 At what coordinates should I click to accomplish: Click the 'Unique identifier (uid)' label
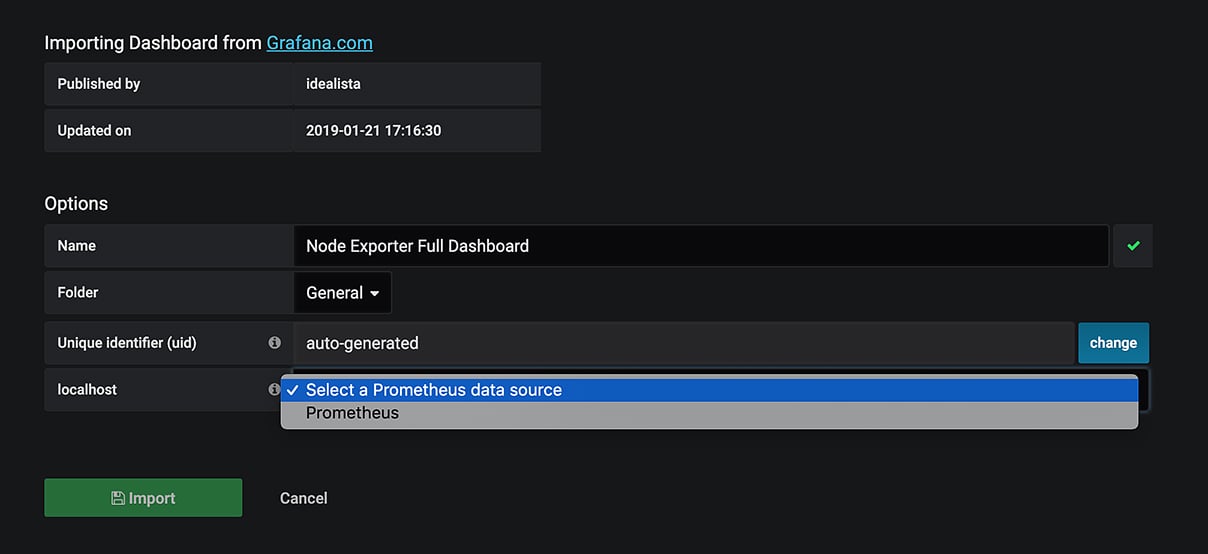click(x=127, y=343)
